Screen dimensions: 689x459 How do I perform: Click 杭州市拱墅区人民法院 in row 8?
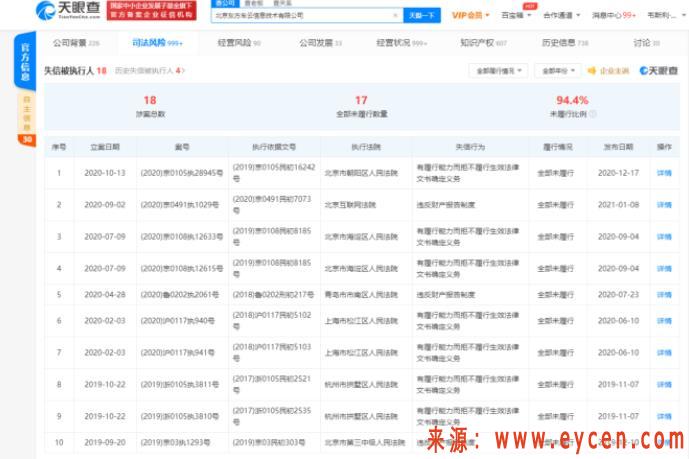361,384
